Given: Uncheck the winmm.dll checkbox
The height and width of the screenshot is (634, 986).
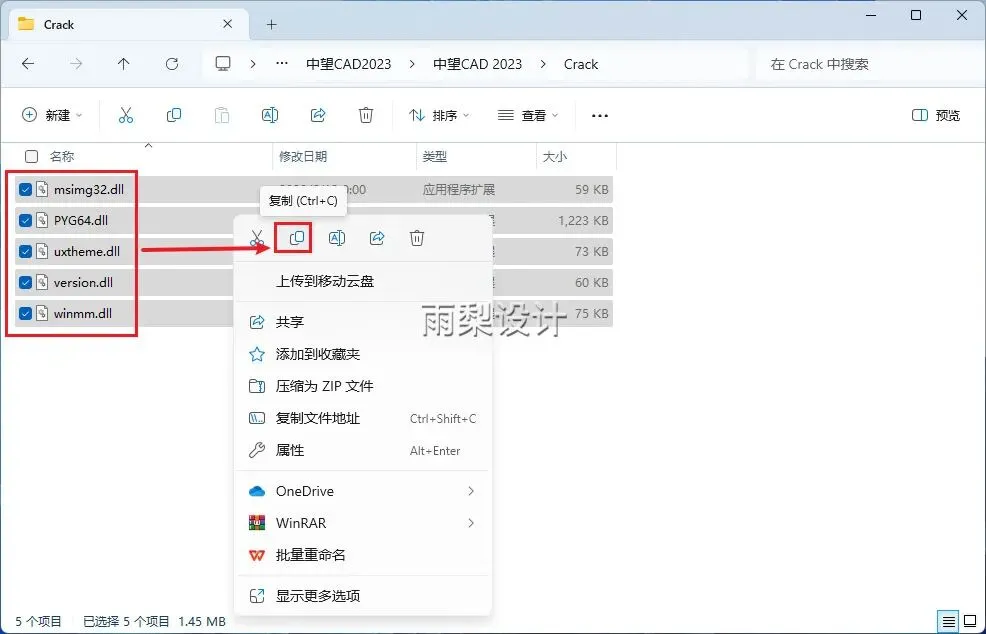Looking at the screenshot, I should click(x=25, y=313).
